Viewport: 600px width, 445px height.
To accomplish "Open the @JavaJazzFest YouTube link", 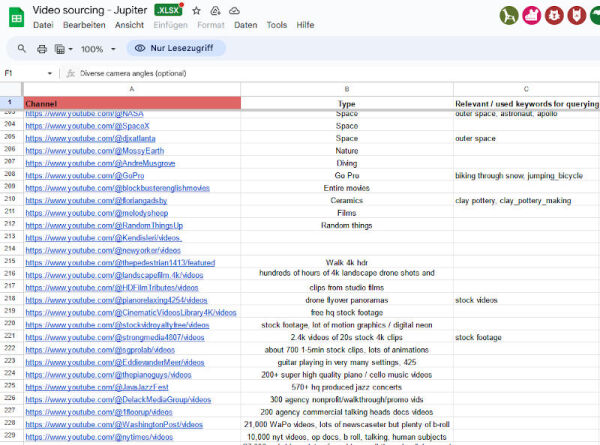I will coord(97,387).
